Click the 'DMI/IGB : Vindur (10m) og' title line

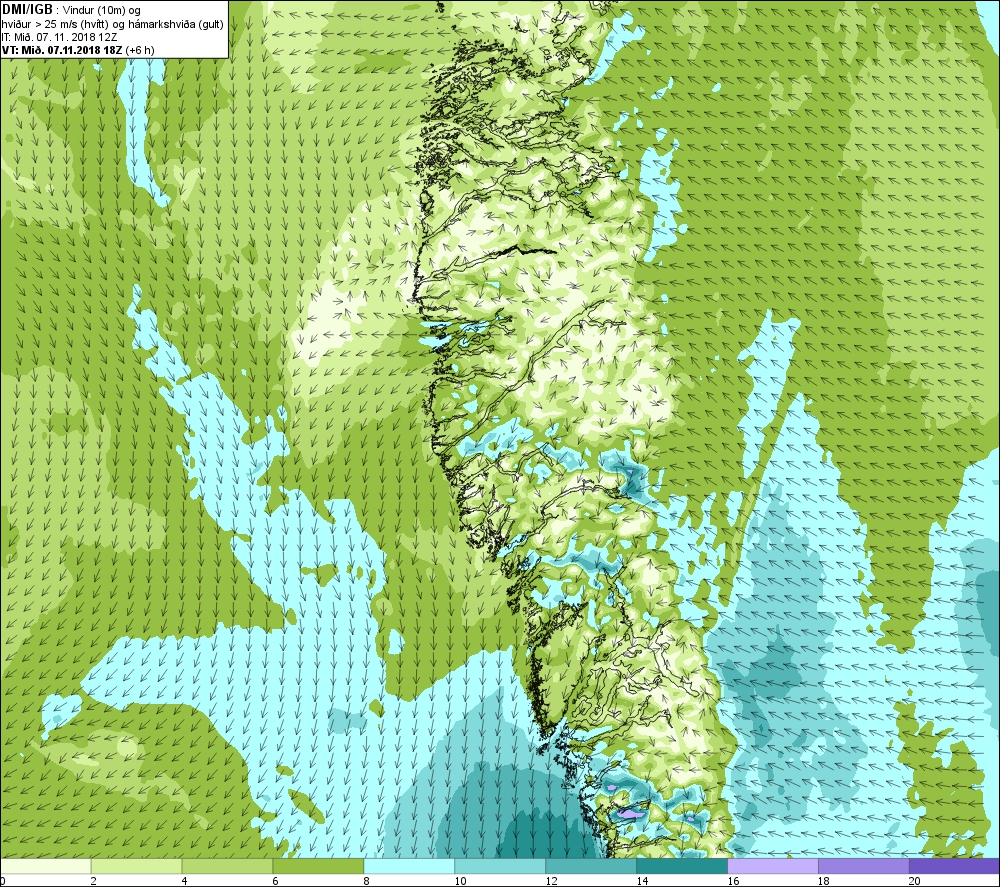click(x=71, y=9)
